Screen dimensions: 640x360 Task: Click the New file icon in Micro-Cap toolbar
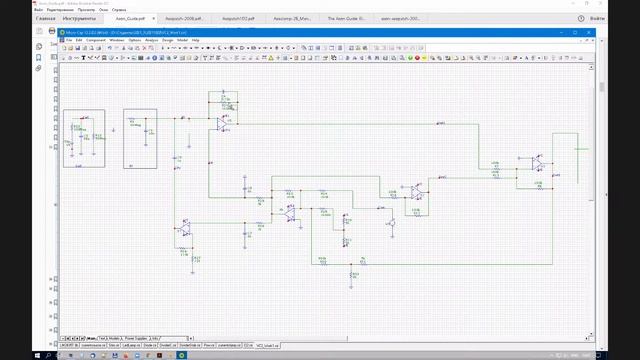pyautogui.click(x=64, y=48)
